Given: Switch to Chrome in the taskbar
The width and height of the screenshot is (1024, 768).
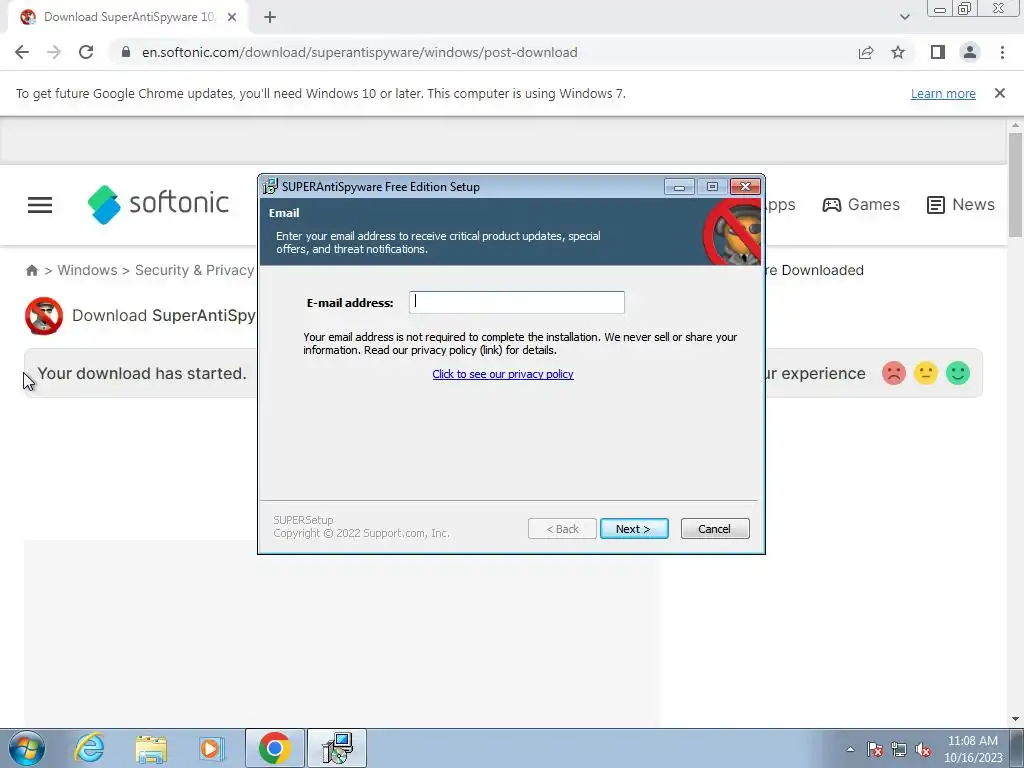Looking at the screenshot, I should 274,748.
